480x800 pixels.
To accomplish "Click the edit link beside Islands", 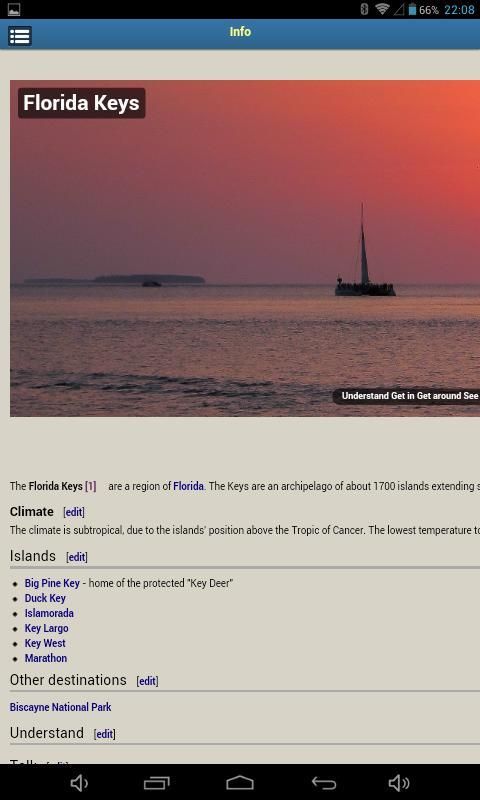I will point(77,557).
